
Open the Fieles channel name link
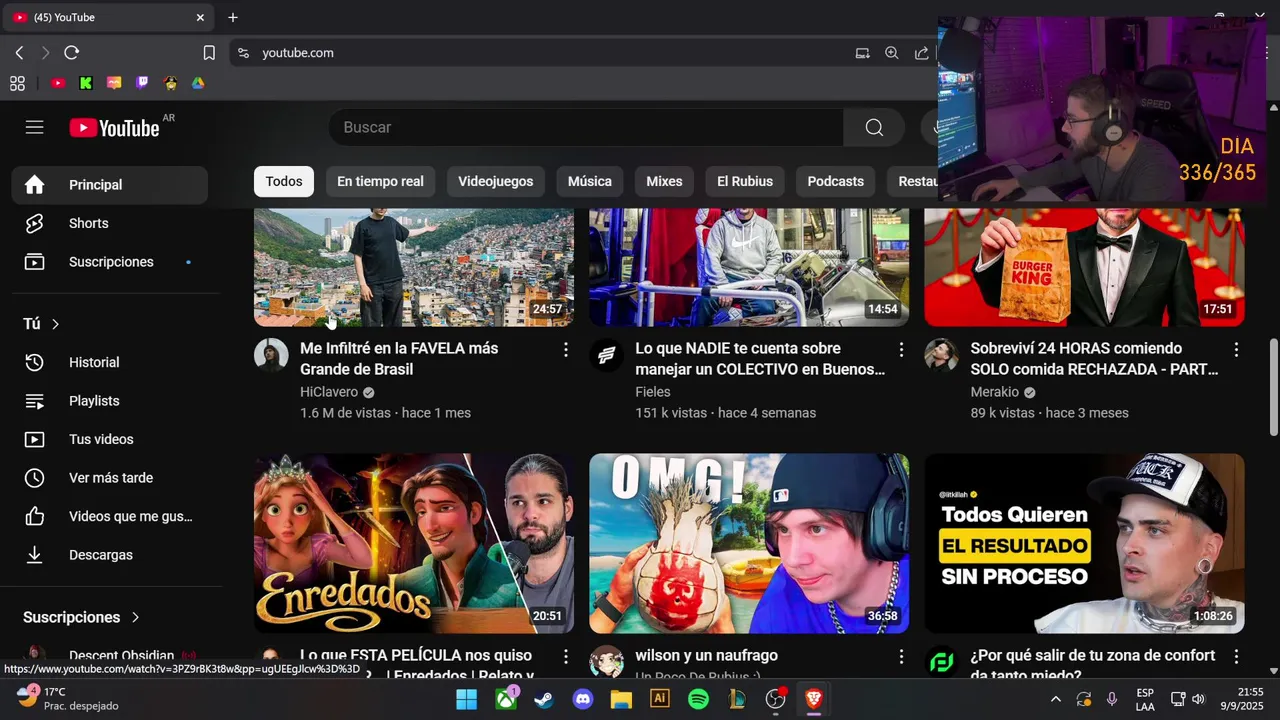pos(653,392)
